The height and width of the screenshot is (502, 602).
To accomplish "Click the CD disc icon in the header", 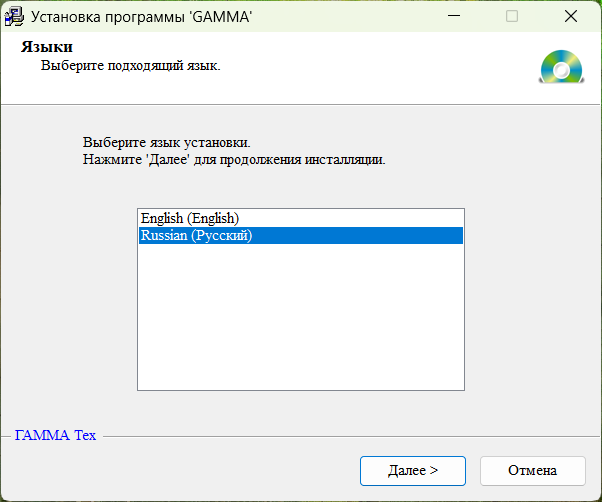I will coord(561,66).
